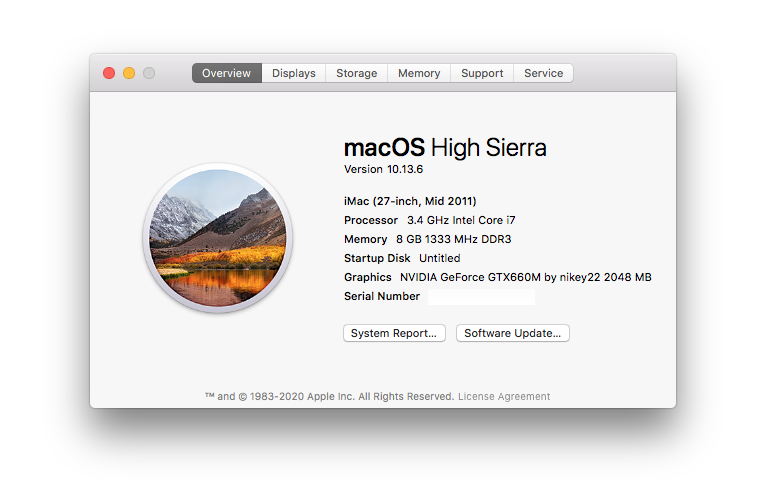This screenshot has height=496, width=775.
Task: Click the macOS High Sierra title
Action: click(x=445, y=148)
